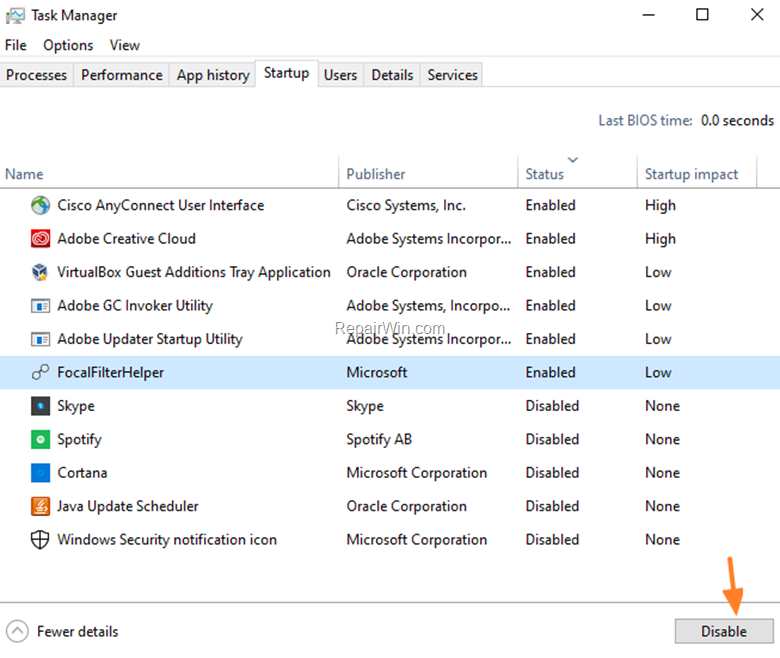Viewport: 780px width, 658px height.
Task: Click None impact in Cortana row
Action: pyautogui.click(x=663, y=472)
